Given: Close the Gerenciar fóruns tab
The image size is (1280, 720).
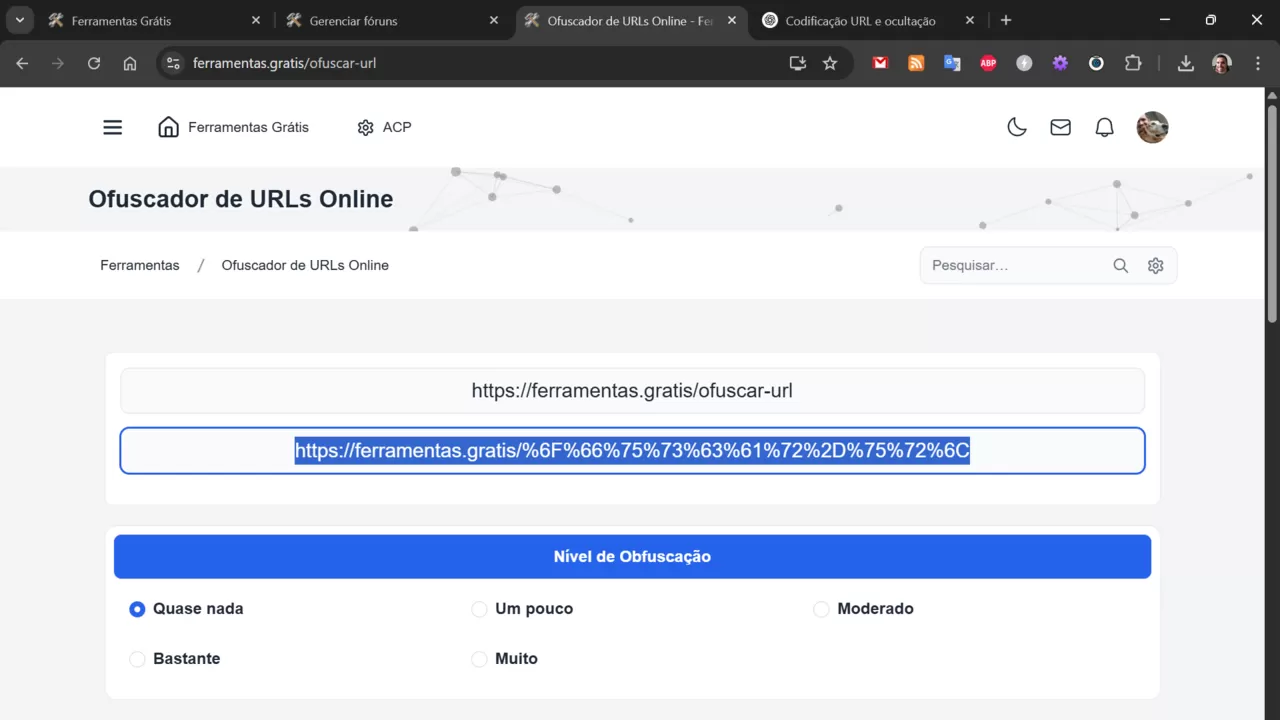Looking at the screenshot, I should point(494,20).
